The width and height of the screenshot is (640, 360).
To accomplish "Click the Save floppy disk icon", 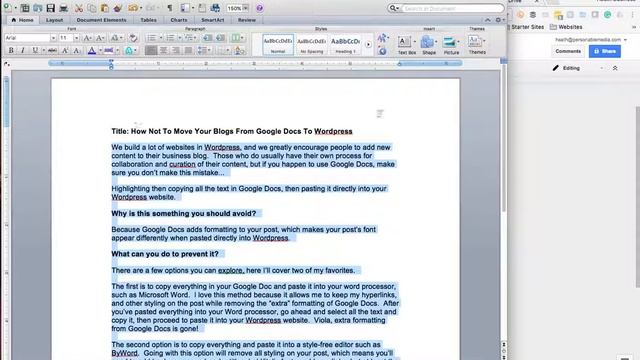I will pyautogui.click(x=51, y=8).
